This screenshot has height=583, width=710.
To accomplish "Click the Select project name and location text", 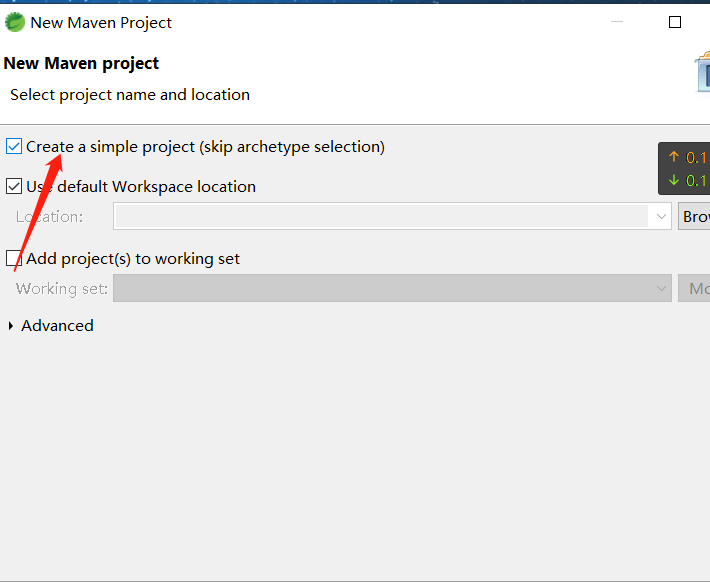I will 130,95.
